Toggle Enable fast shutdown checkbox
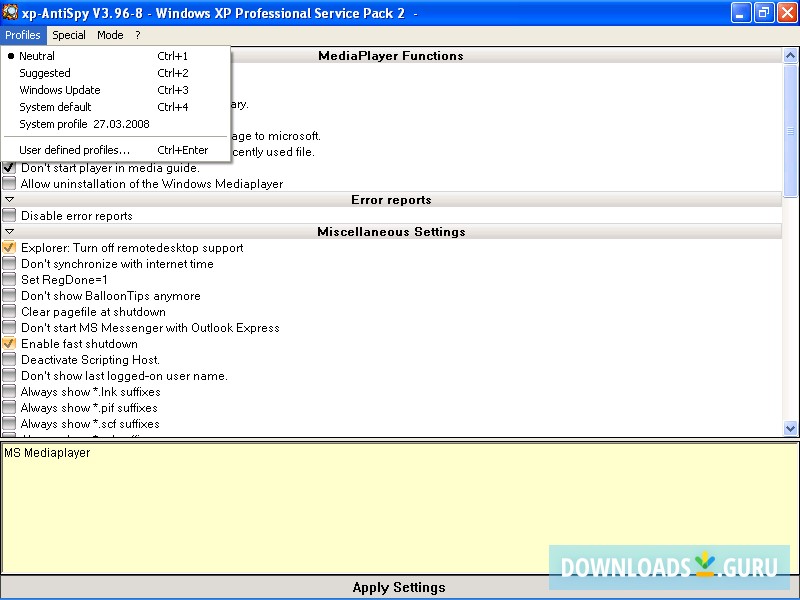Viewport: 800px width, 600px height. (x=9, y=343)
